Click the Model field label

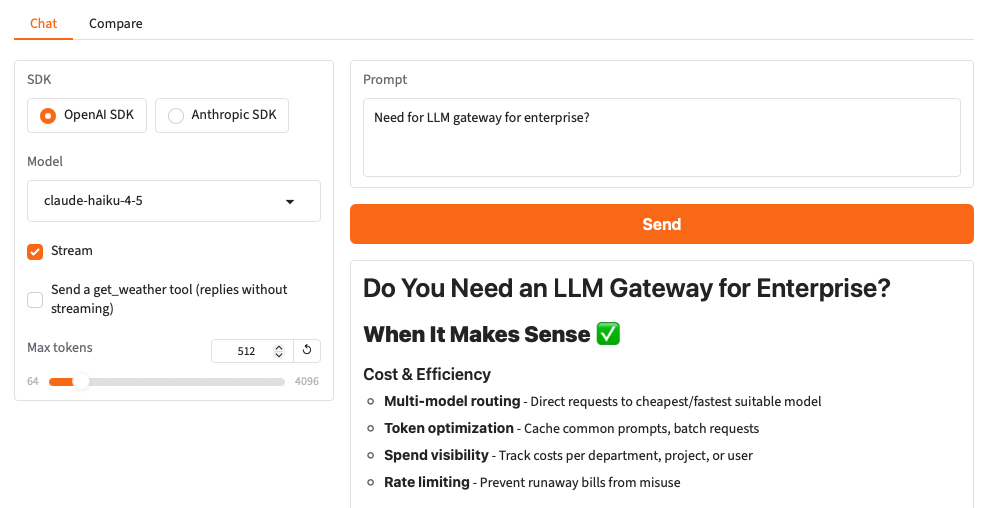coord(45,161)
